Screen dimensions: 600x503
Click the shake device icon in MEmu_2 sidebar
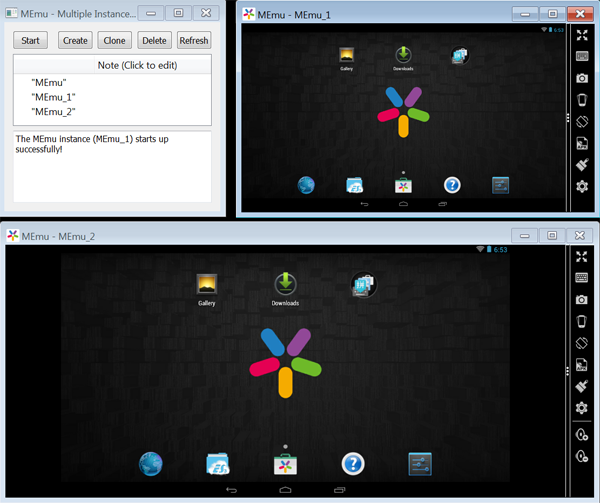click(x=582, y=321)
